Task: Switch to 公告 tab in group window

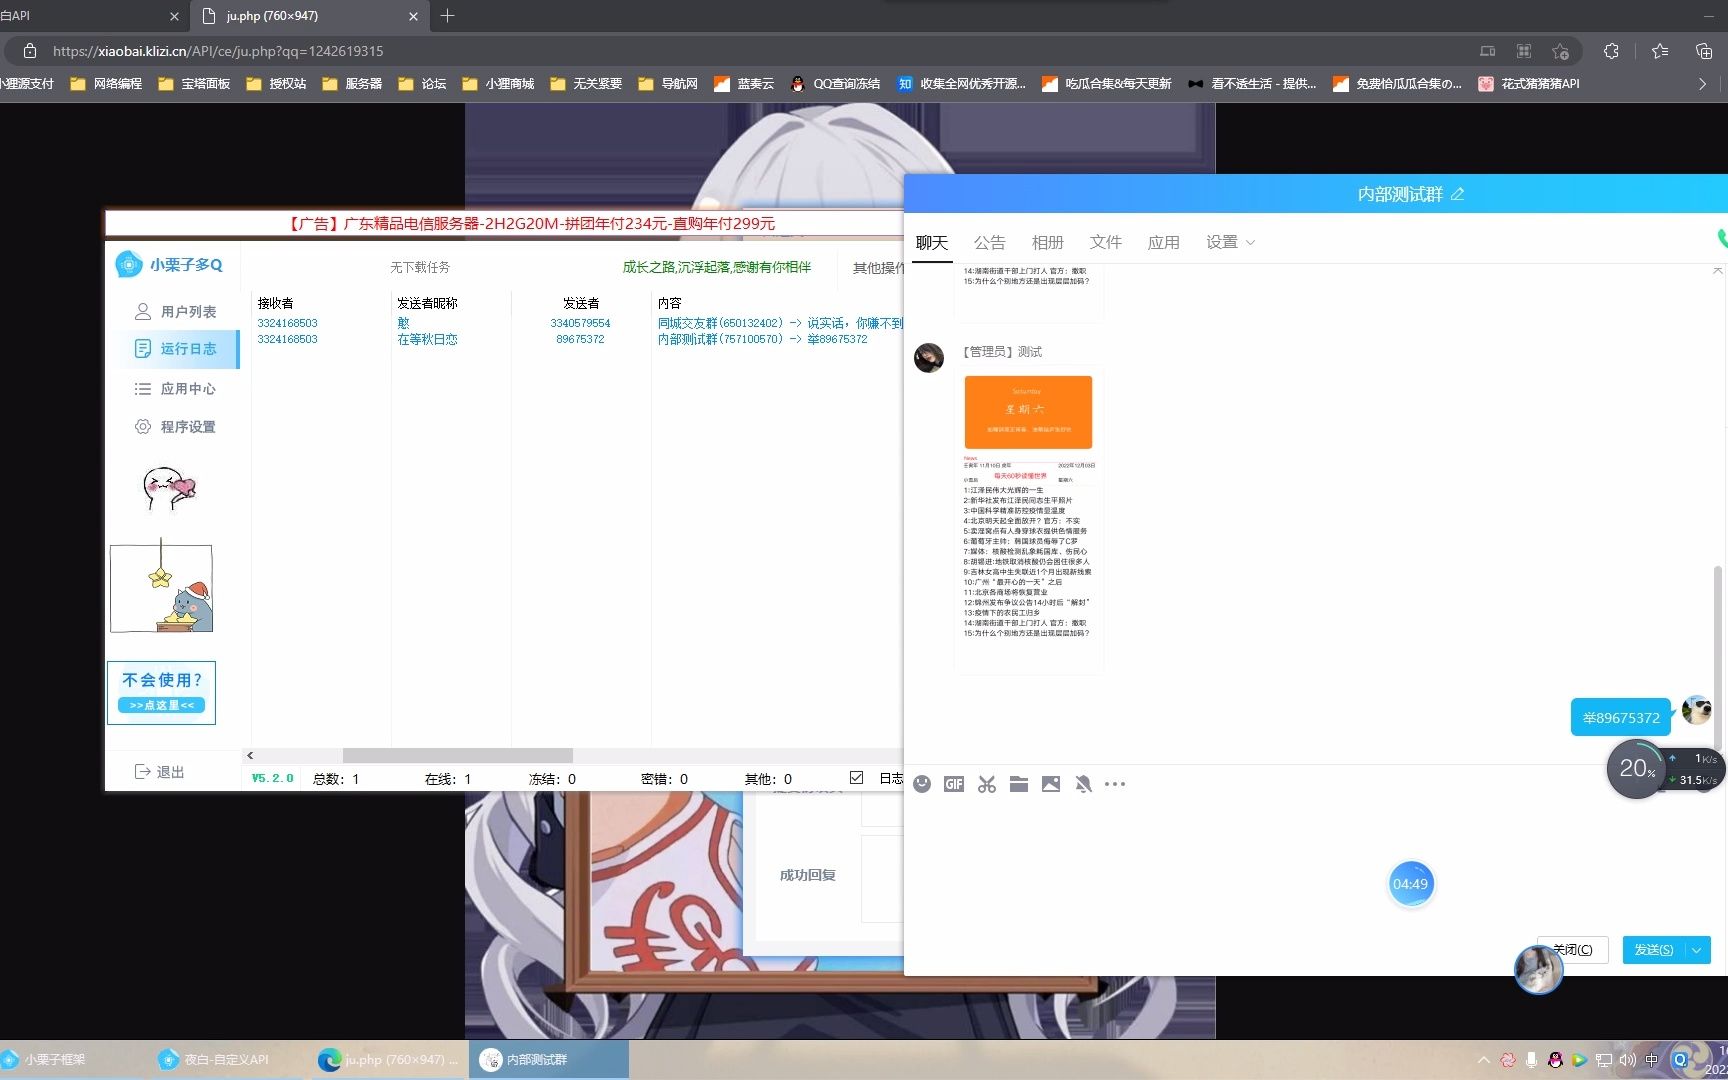Action: point(990,242)
